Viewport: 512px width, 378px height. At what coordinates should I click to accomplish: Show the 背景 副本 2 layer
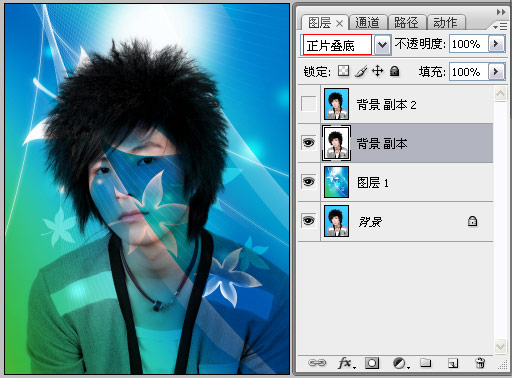click(x=308, y=104)
